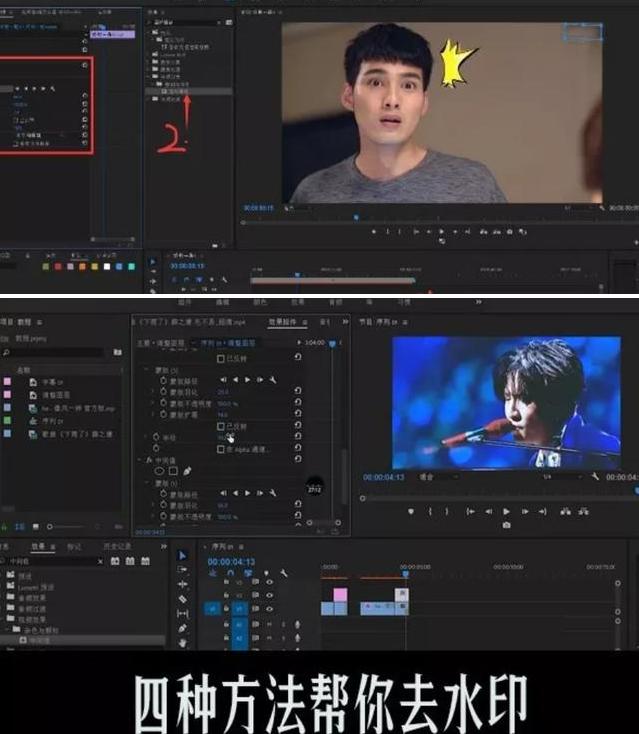Select the Pen tool in the timeline toolbar
The image size is (639, 734).
coord(183,628)
